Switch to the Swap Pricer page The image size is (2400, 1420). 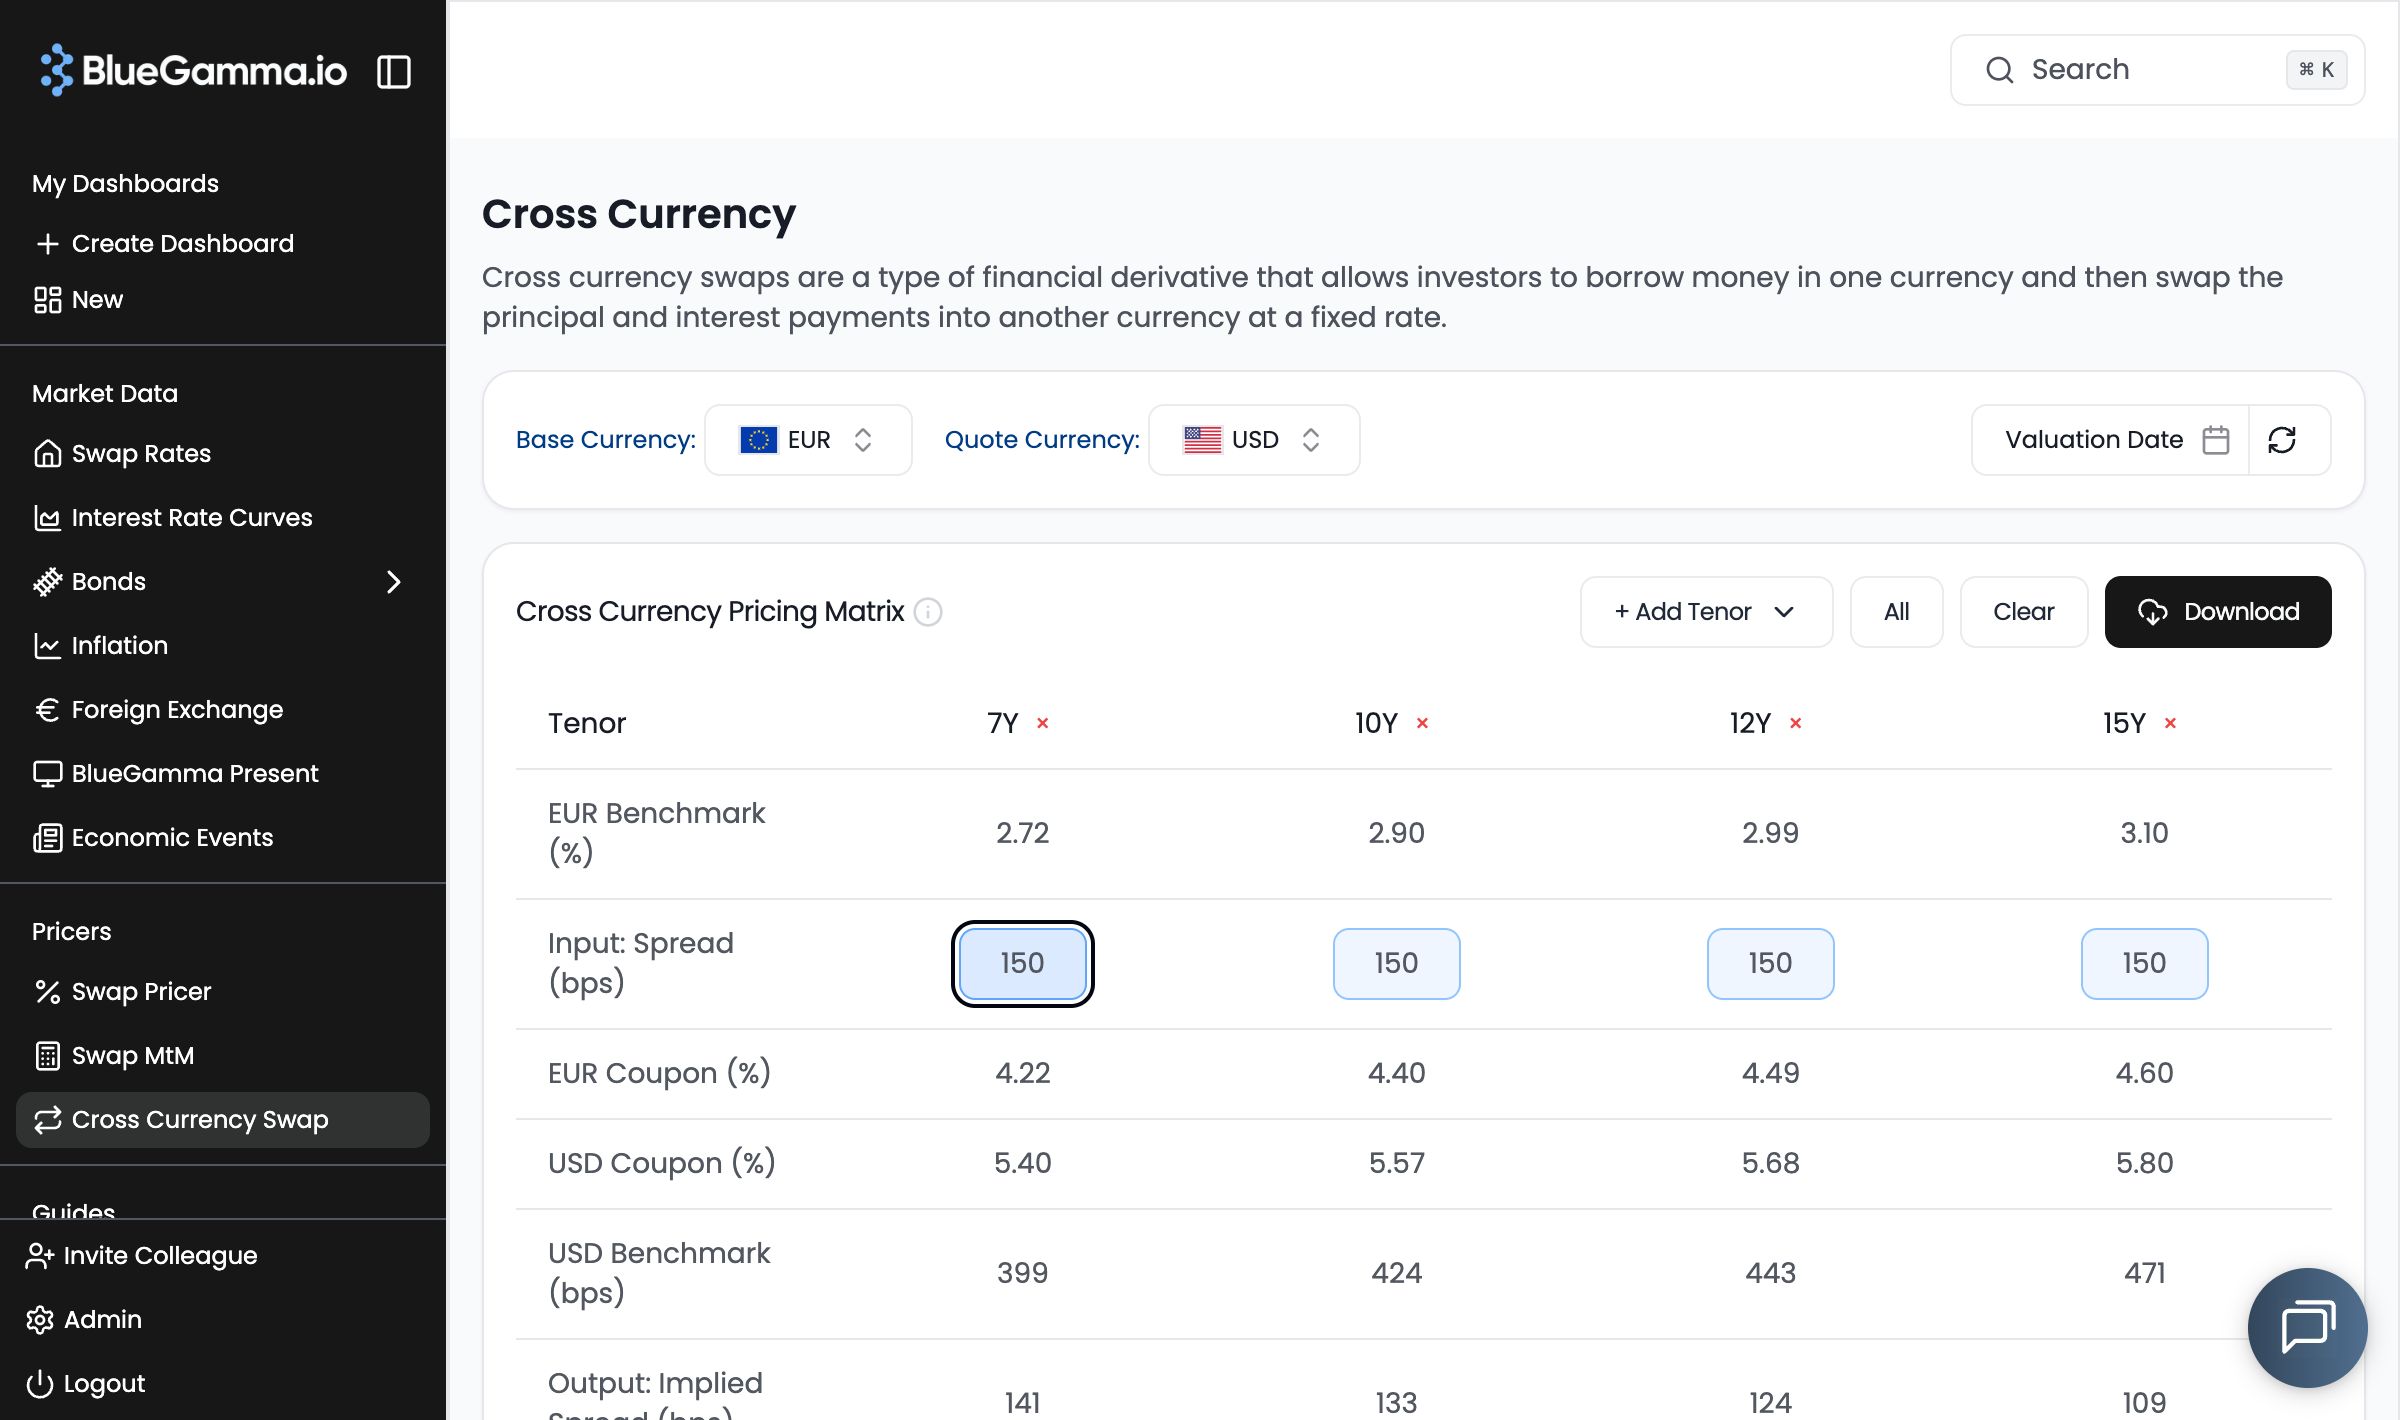coord(140,991)
